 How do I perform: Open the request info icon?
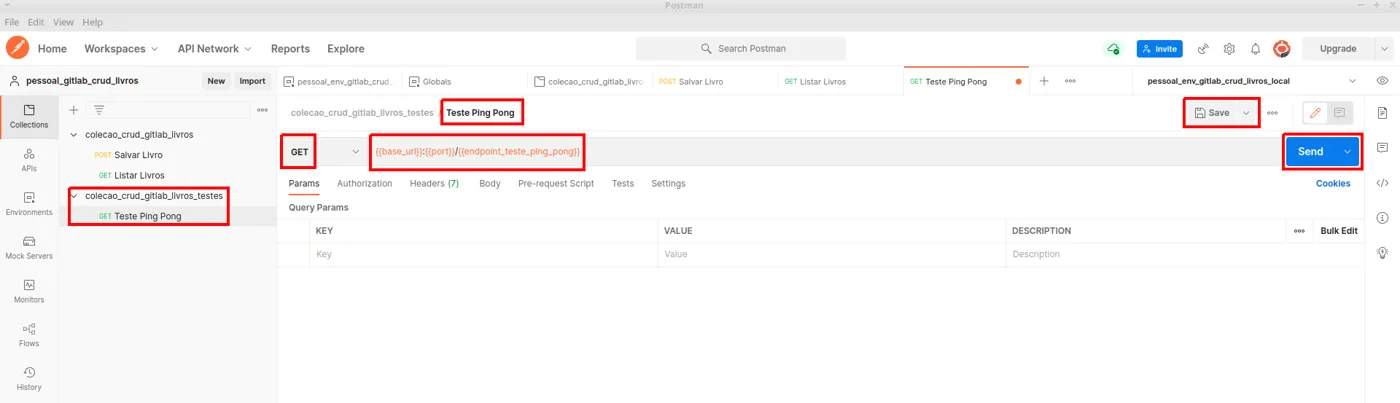click(1382, 217)
